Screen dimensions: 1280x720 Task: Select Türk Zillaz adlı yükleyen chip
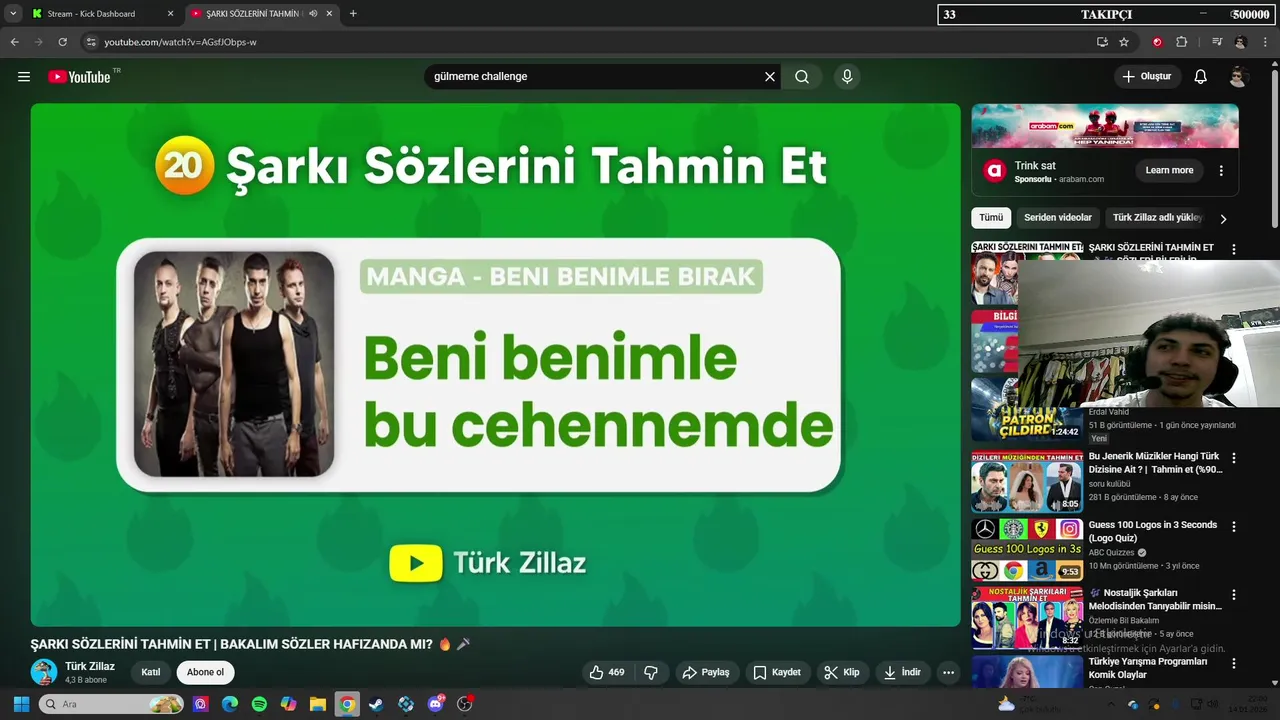point(1157,218)
